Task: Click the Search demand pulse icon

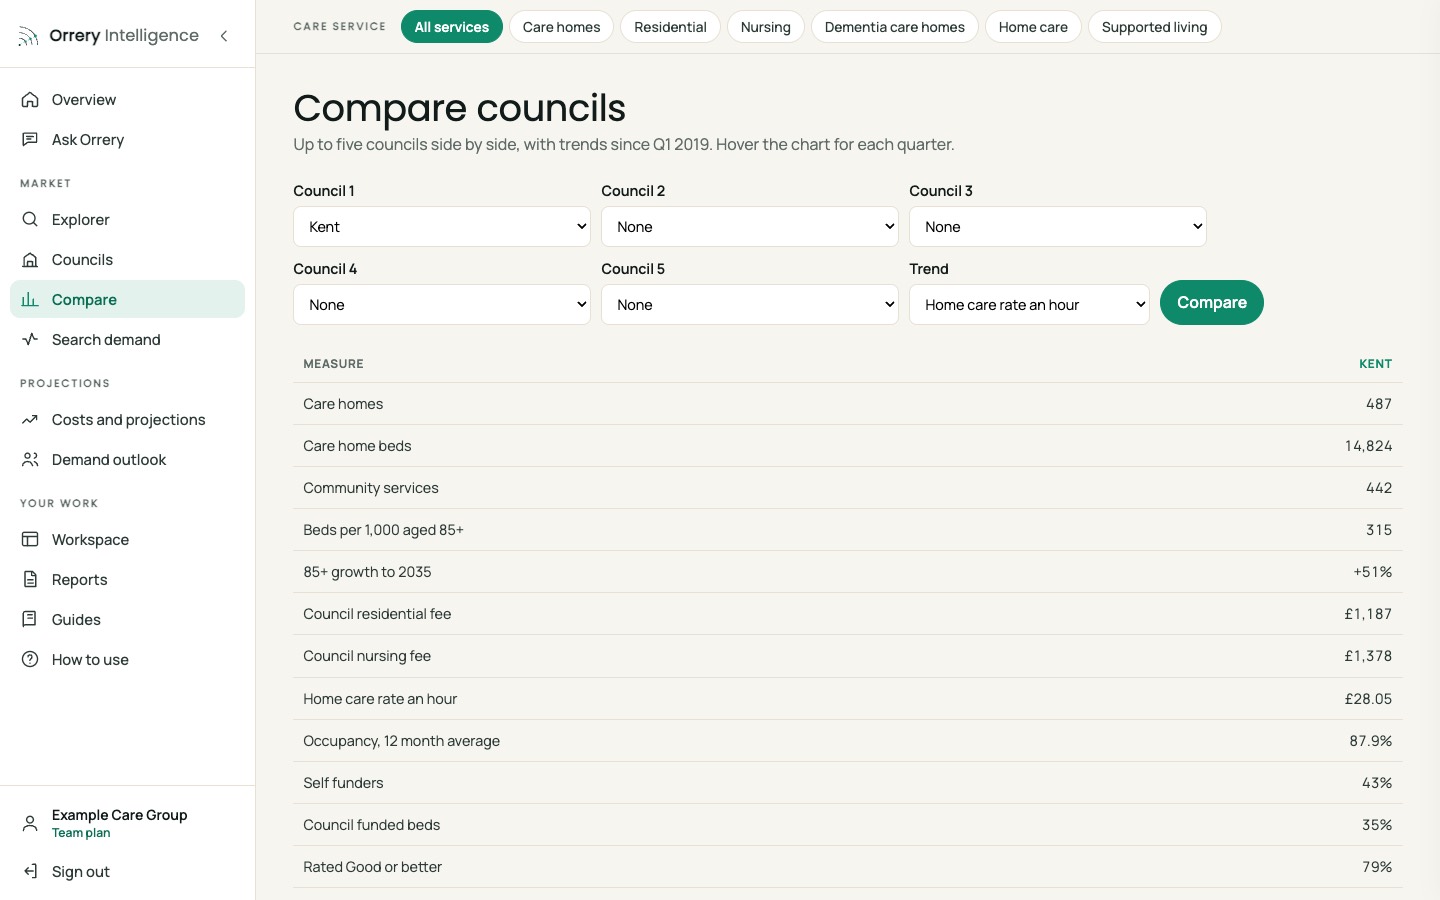Action: [30, 340]
